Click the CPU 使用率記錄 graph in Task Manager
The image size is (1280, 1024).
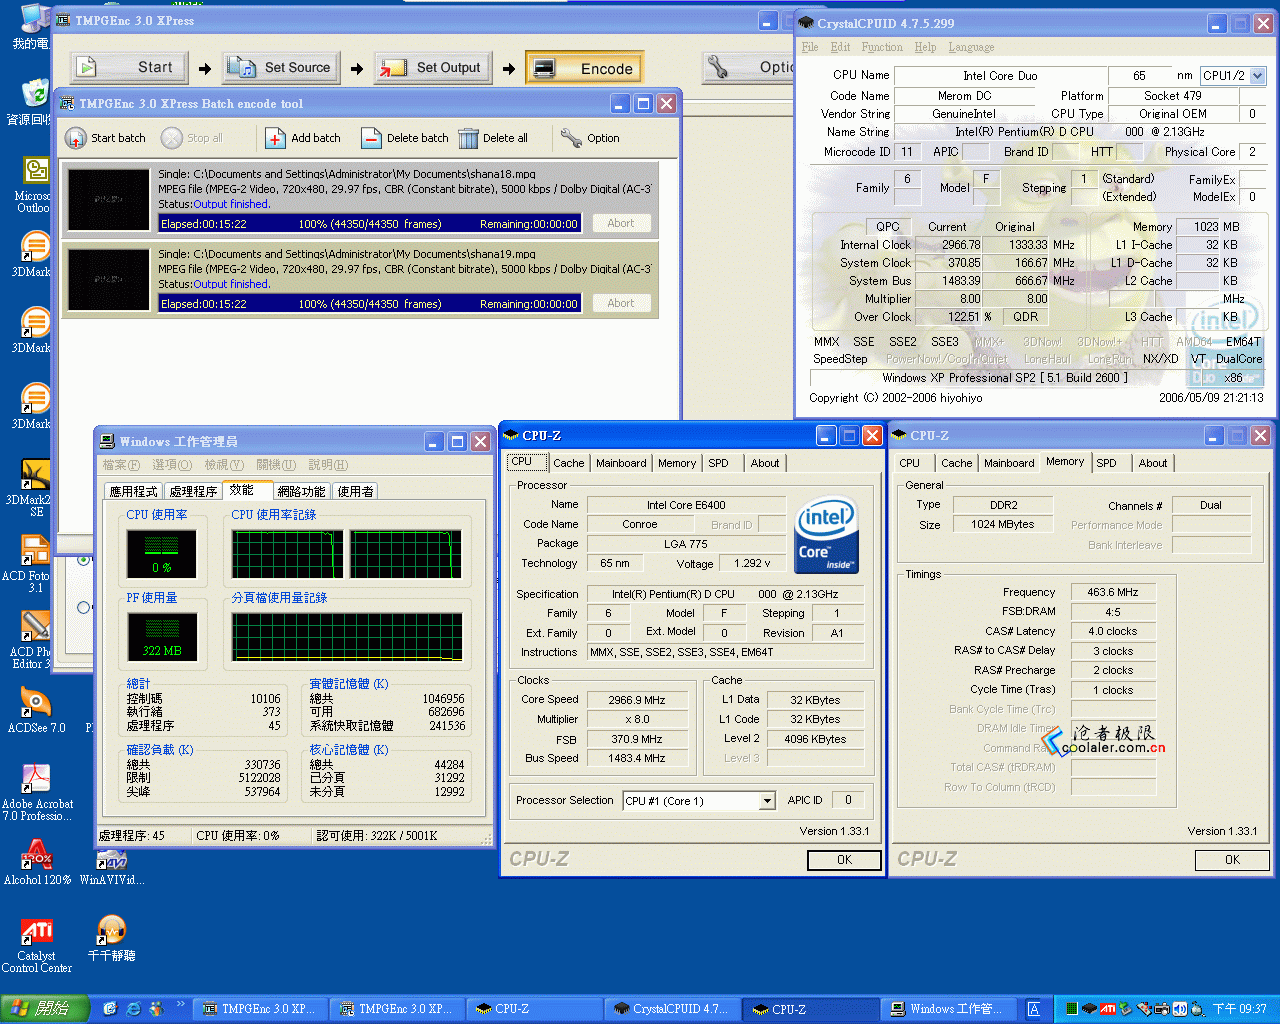[x=347, y=553]
